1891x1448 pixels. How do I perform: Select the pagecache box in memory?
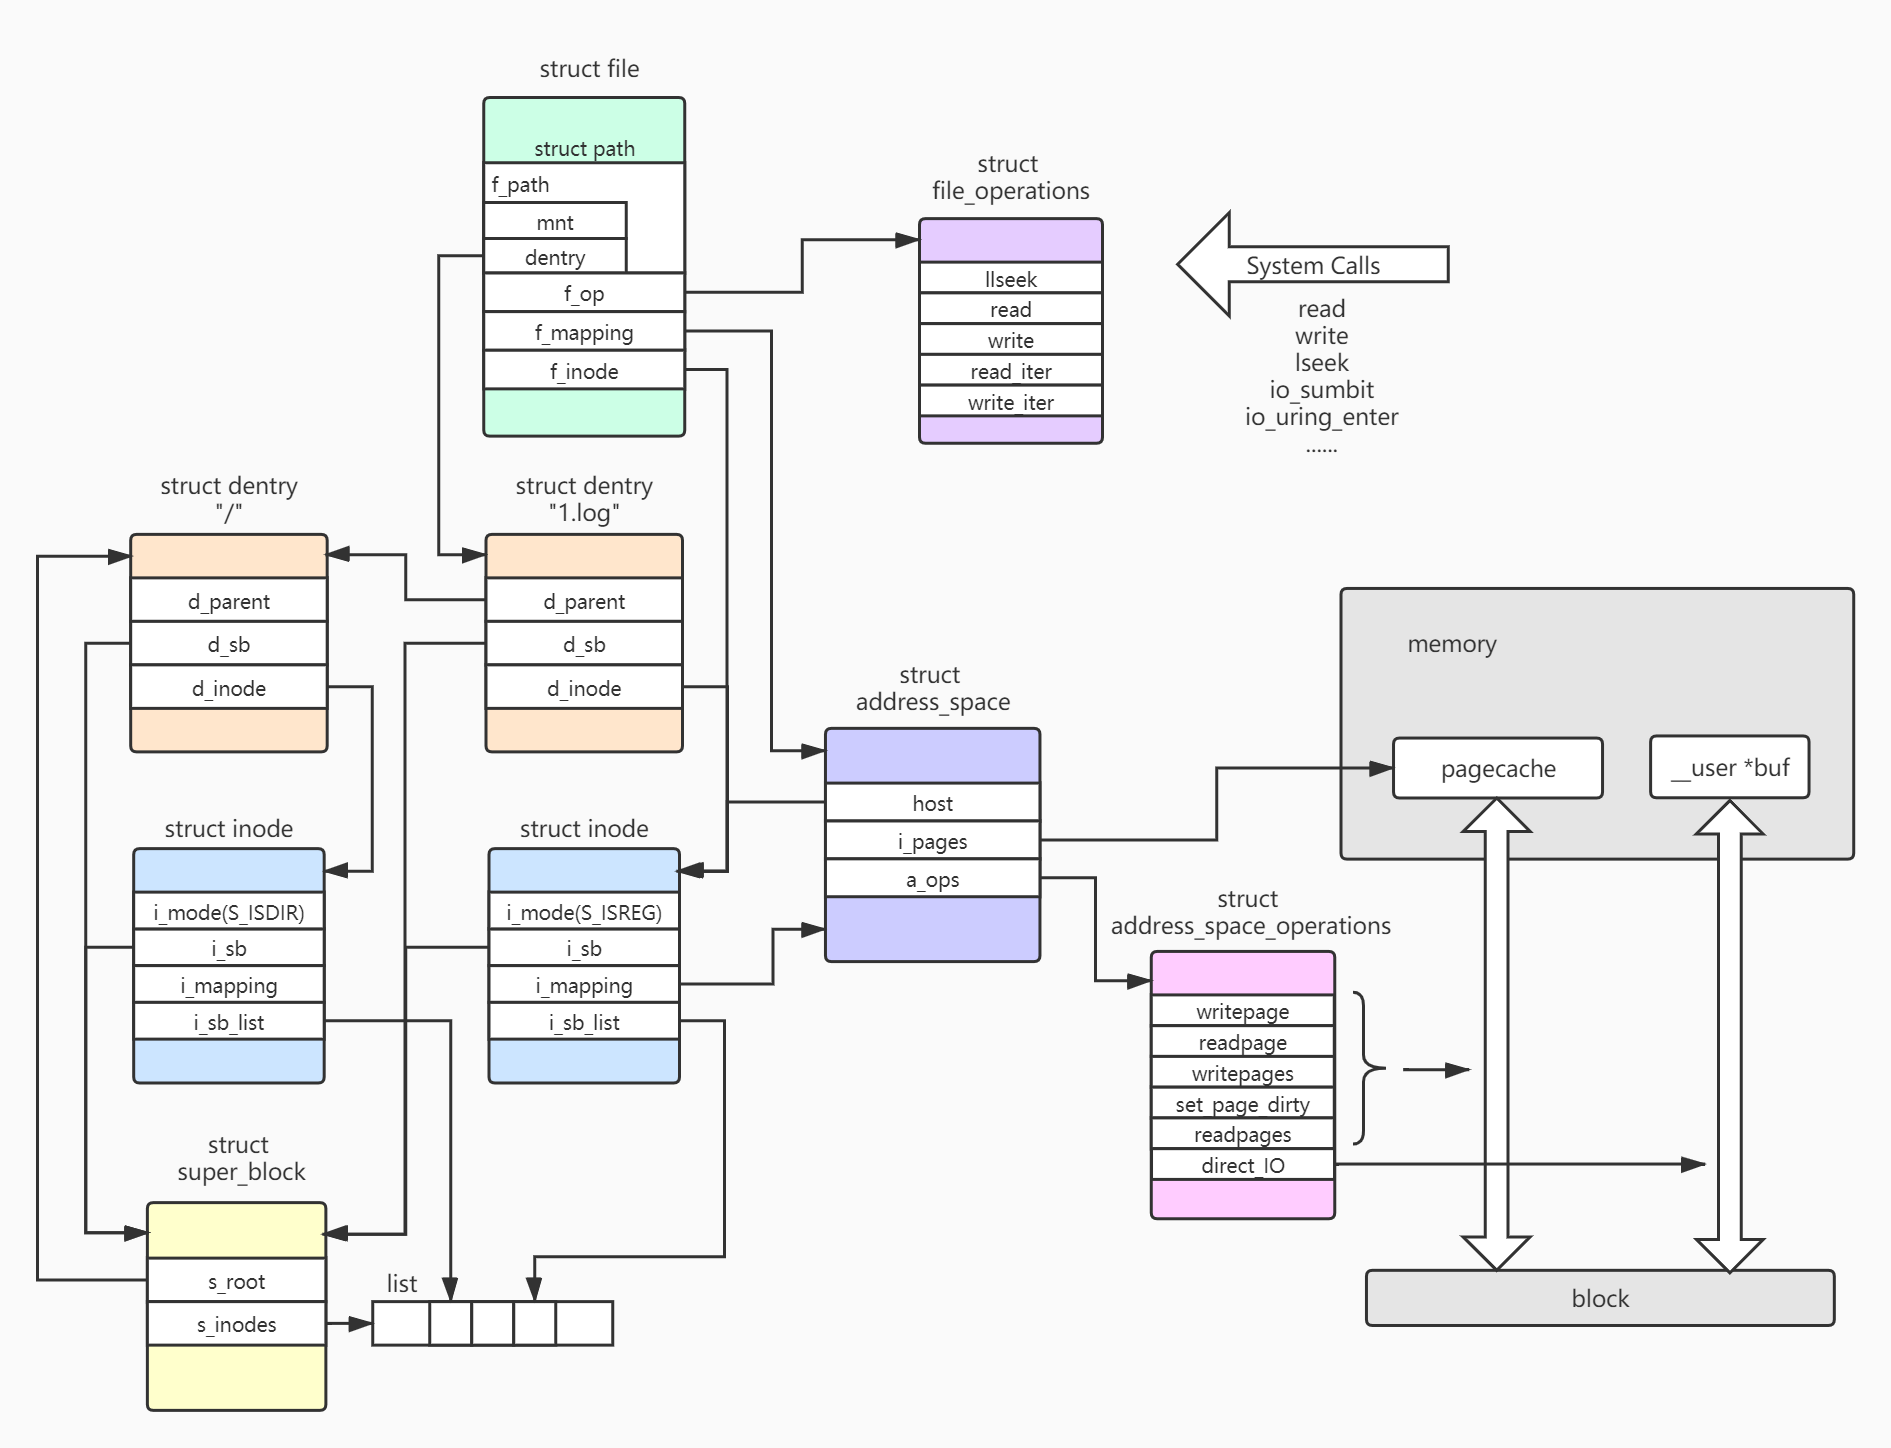pos(1497,768)
